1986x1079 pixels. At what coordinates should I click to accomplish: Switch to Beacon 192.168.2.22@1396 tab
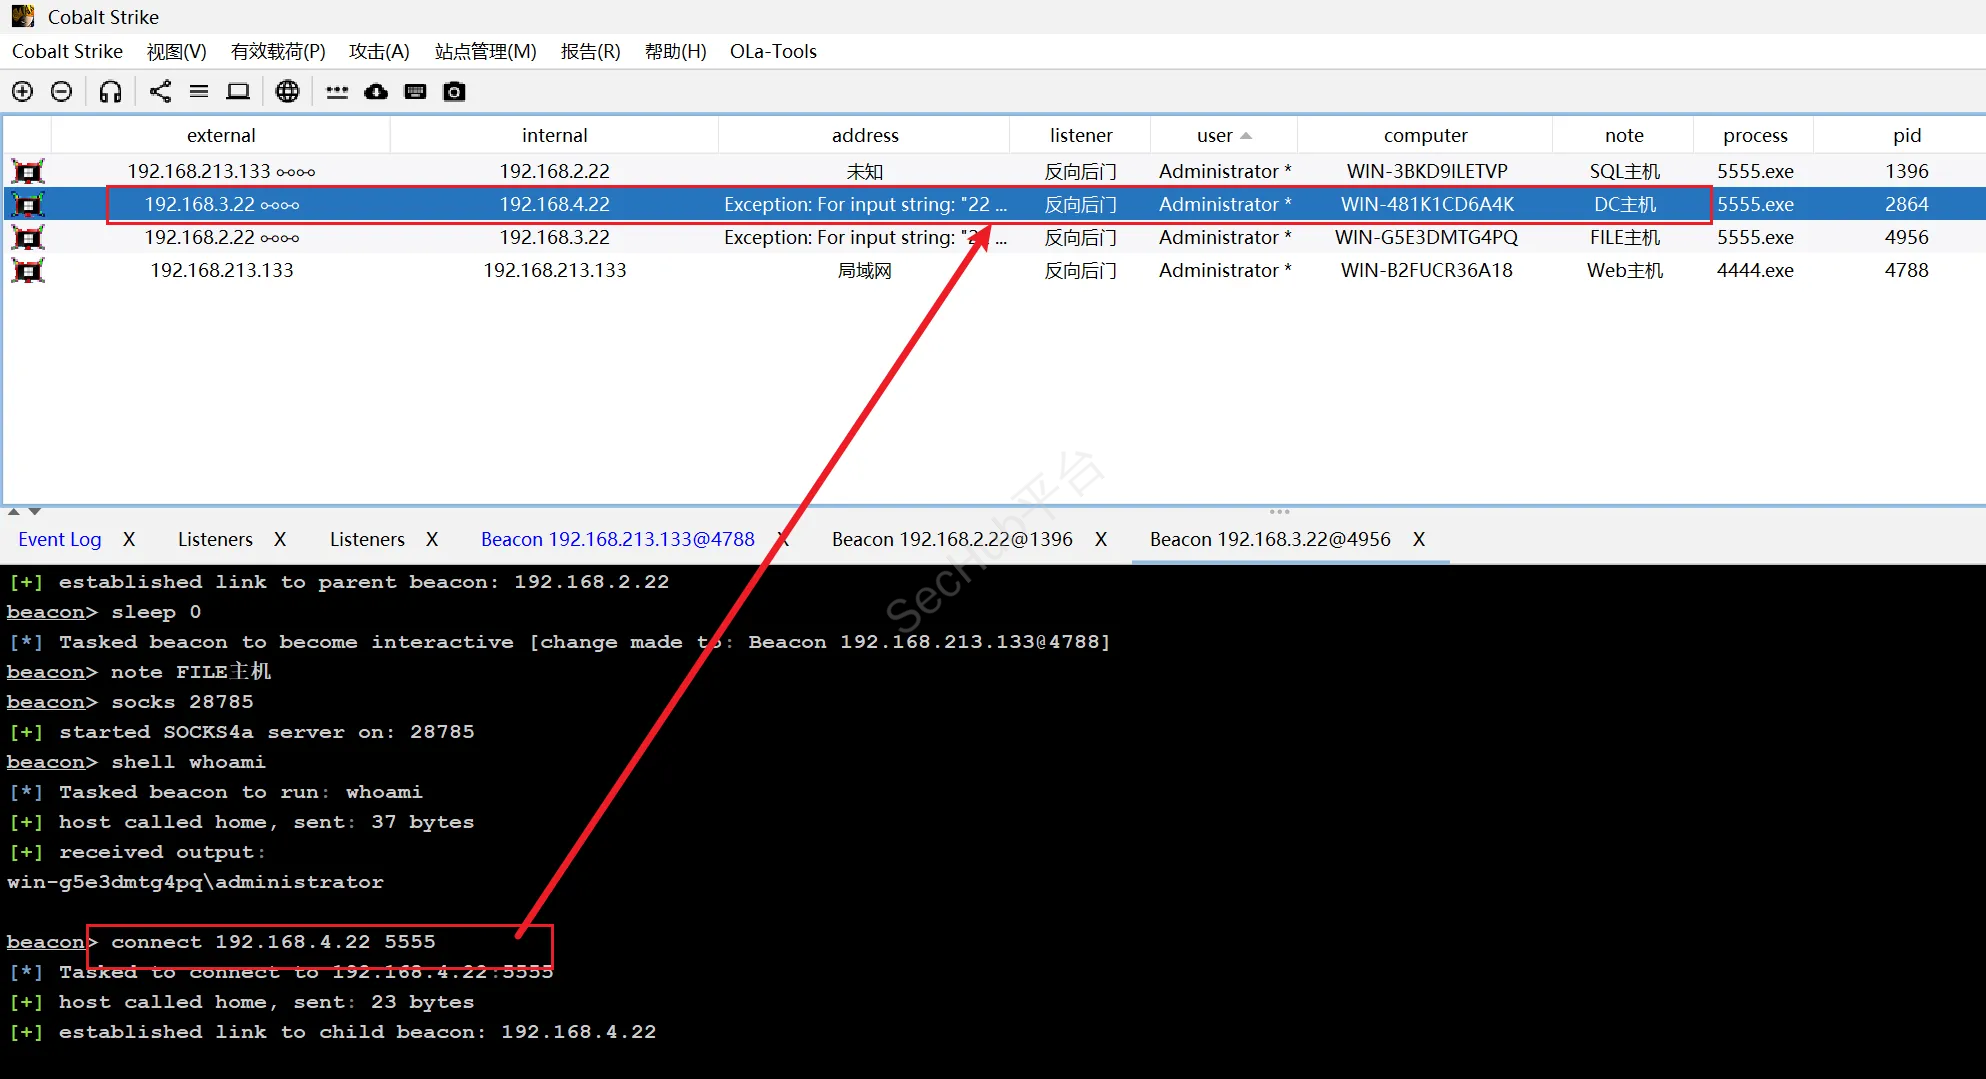pyautogui.click(x=952, y=539)
